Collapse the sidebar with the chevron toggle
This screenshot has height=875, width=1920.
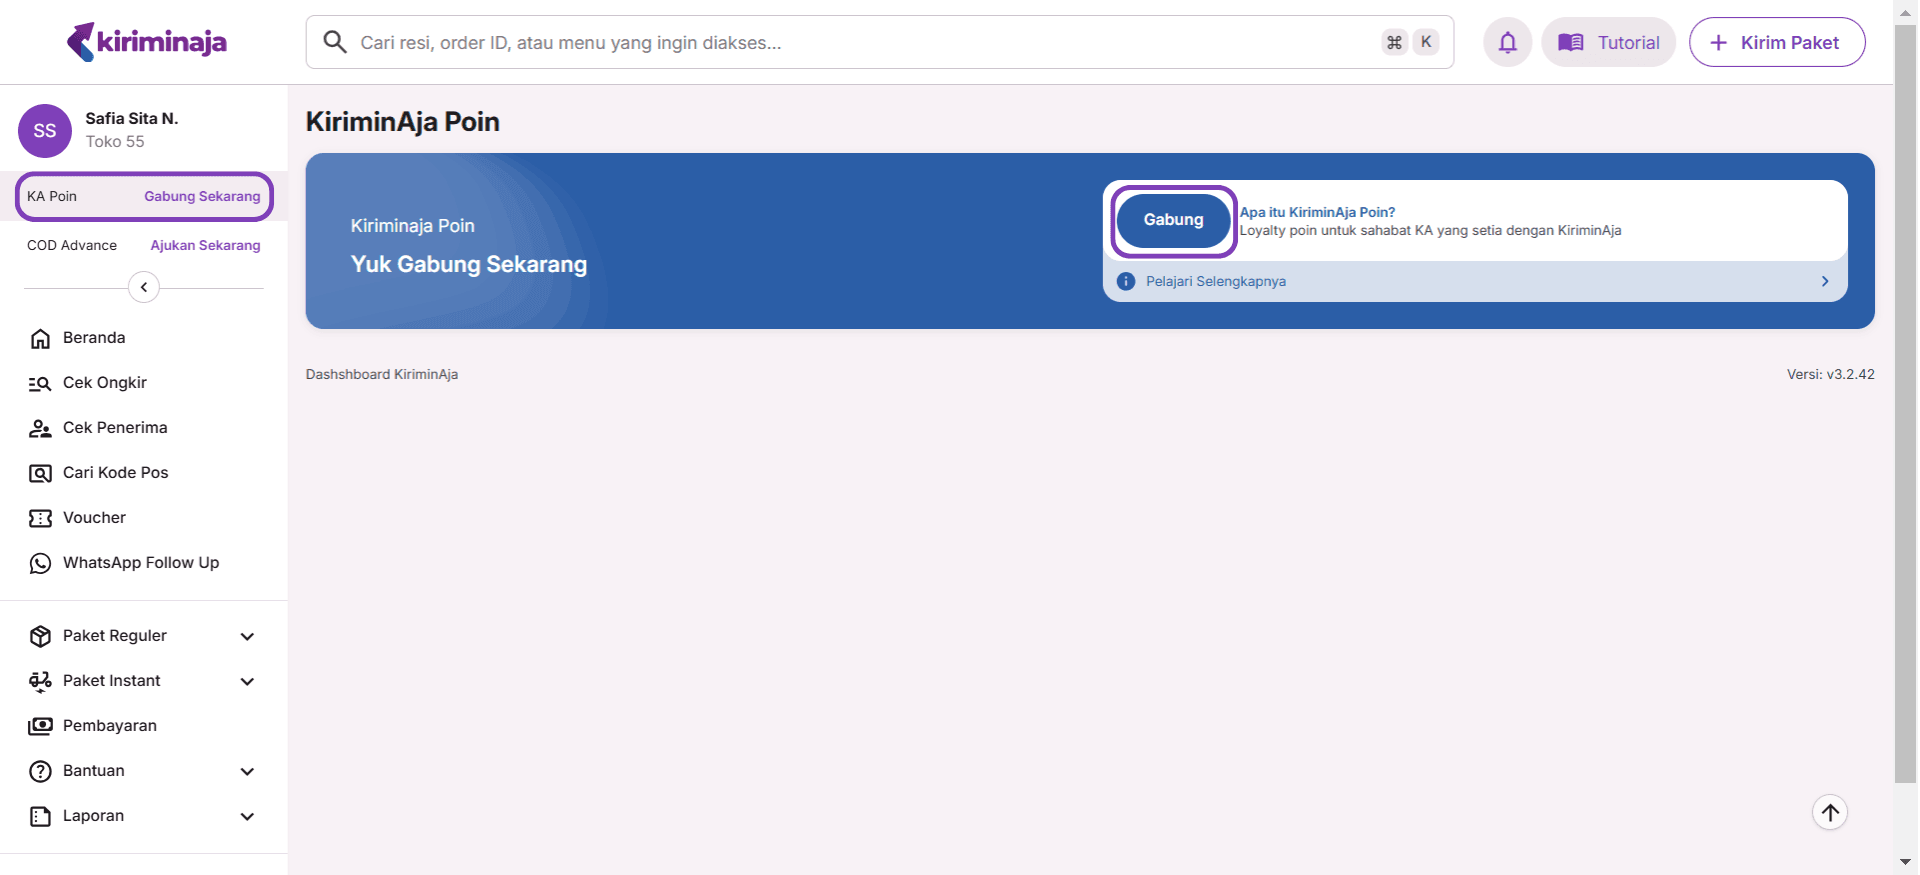pos(144,288)
